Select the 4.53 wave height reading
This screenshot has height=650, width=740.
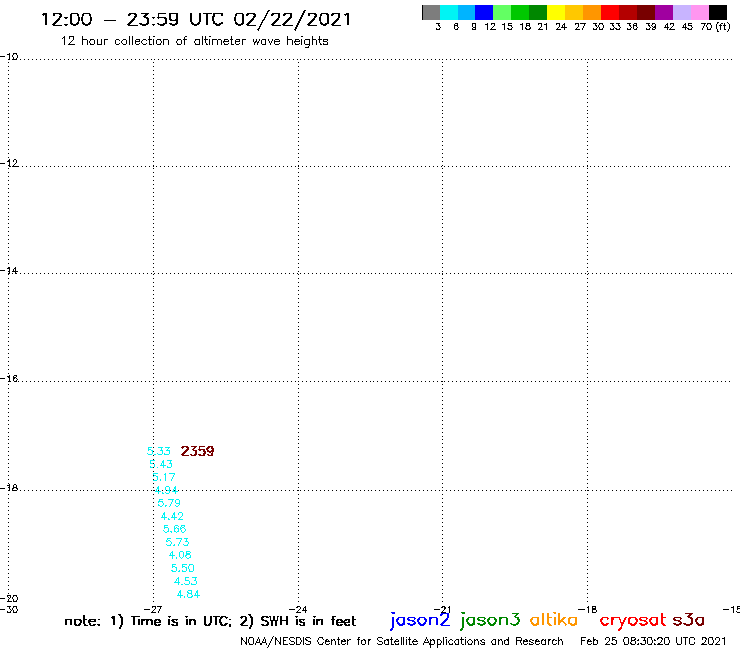(x=185, y=582)
